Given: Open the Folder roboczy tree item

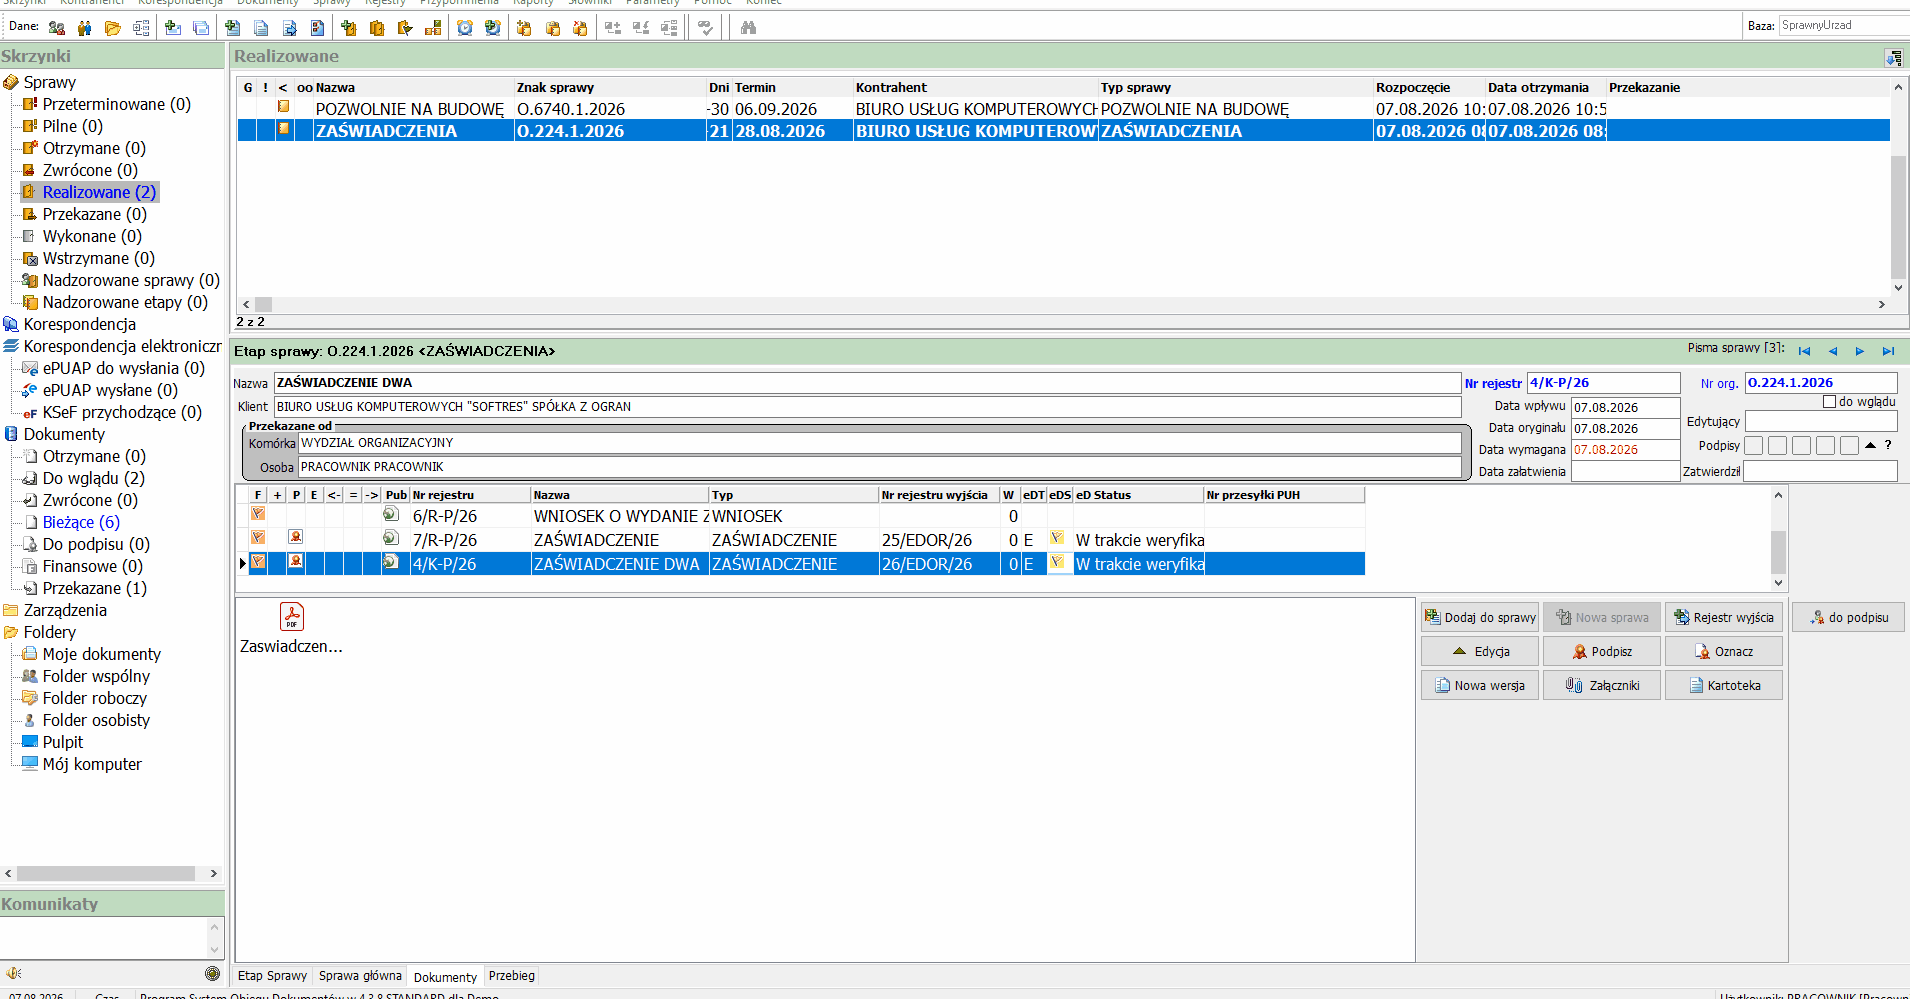Looking at the screenshot, I should click(94, 698).
